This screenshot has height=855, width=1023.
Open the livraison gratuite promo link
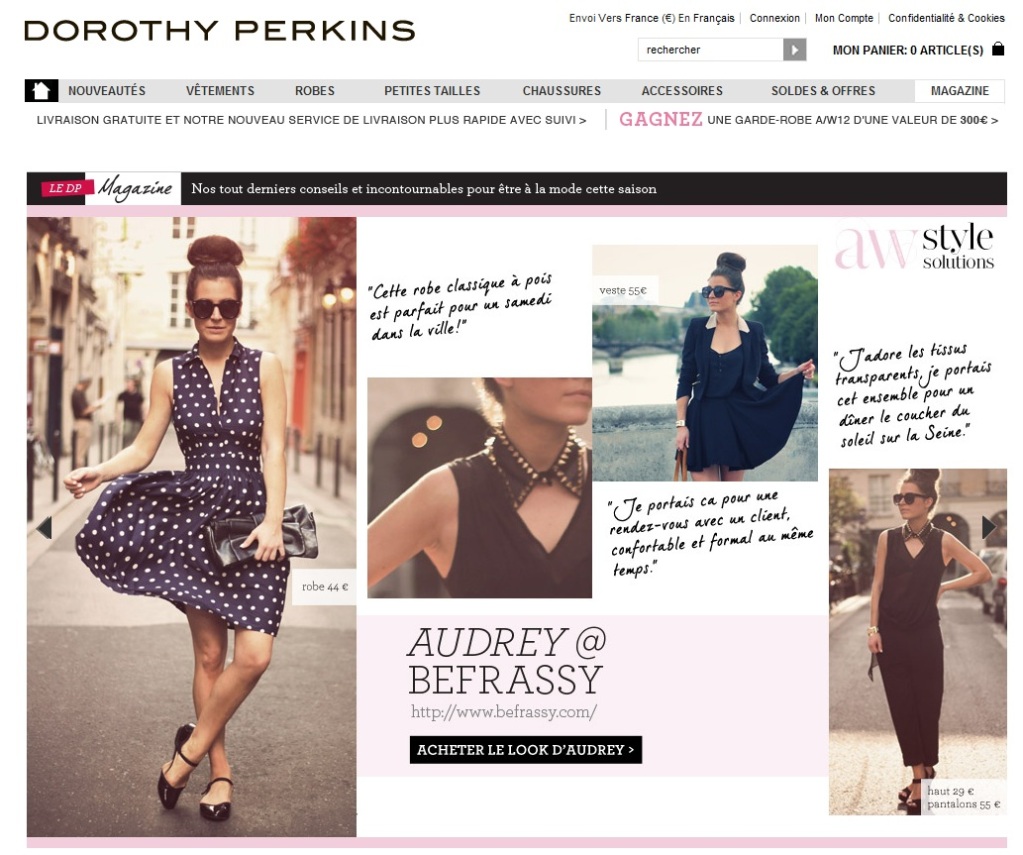point(311,120)
